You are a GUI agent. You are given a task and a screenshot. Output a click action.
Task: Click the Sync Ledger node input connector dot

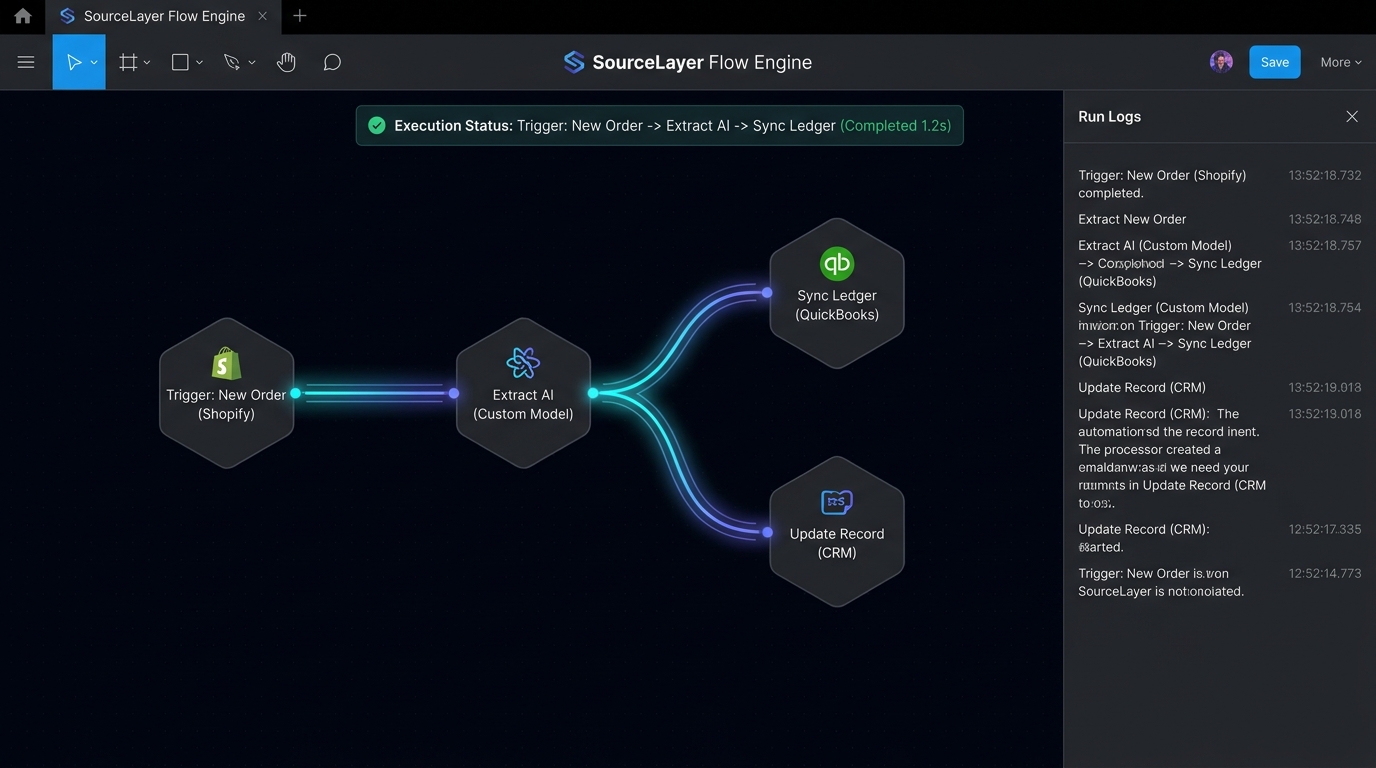pyautogui.click(x=767, y=293)
